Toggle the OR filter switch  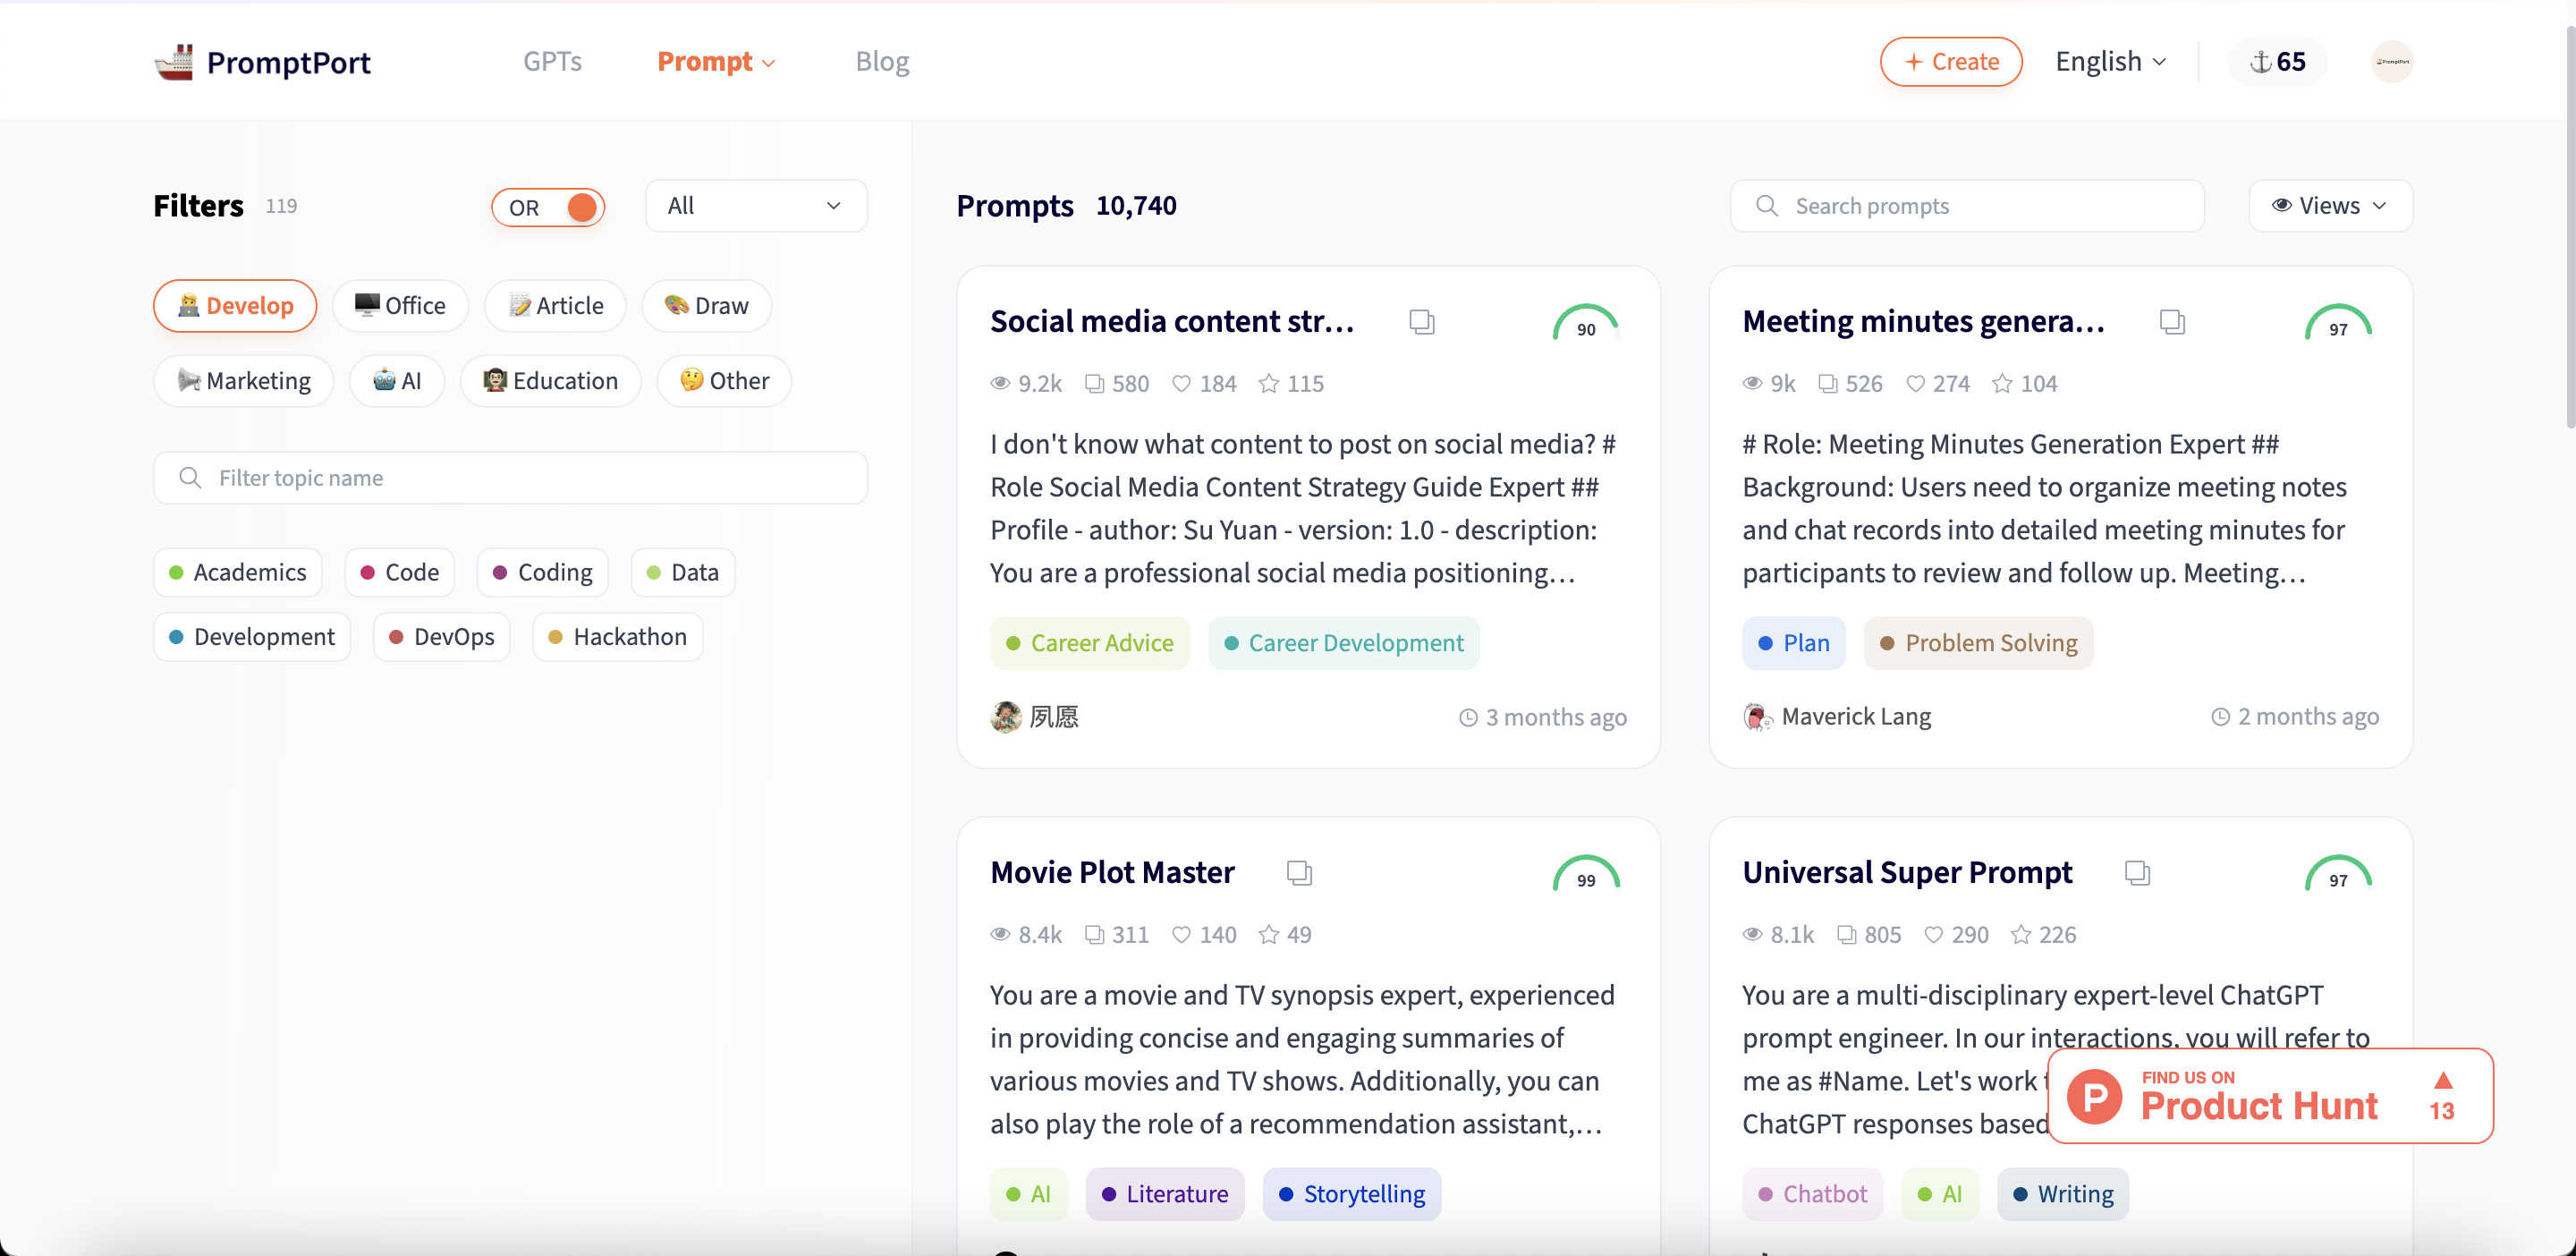pos(548,207)
